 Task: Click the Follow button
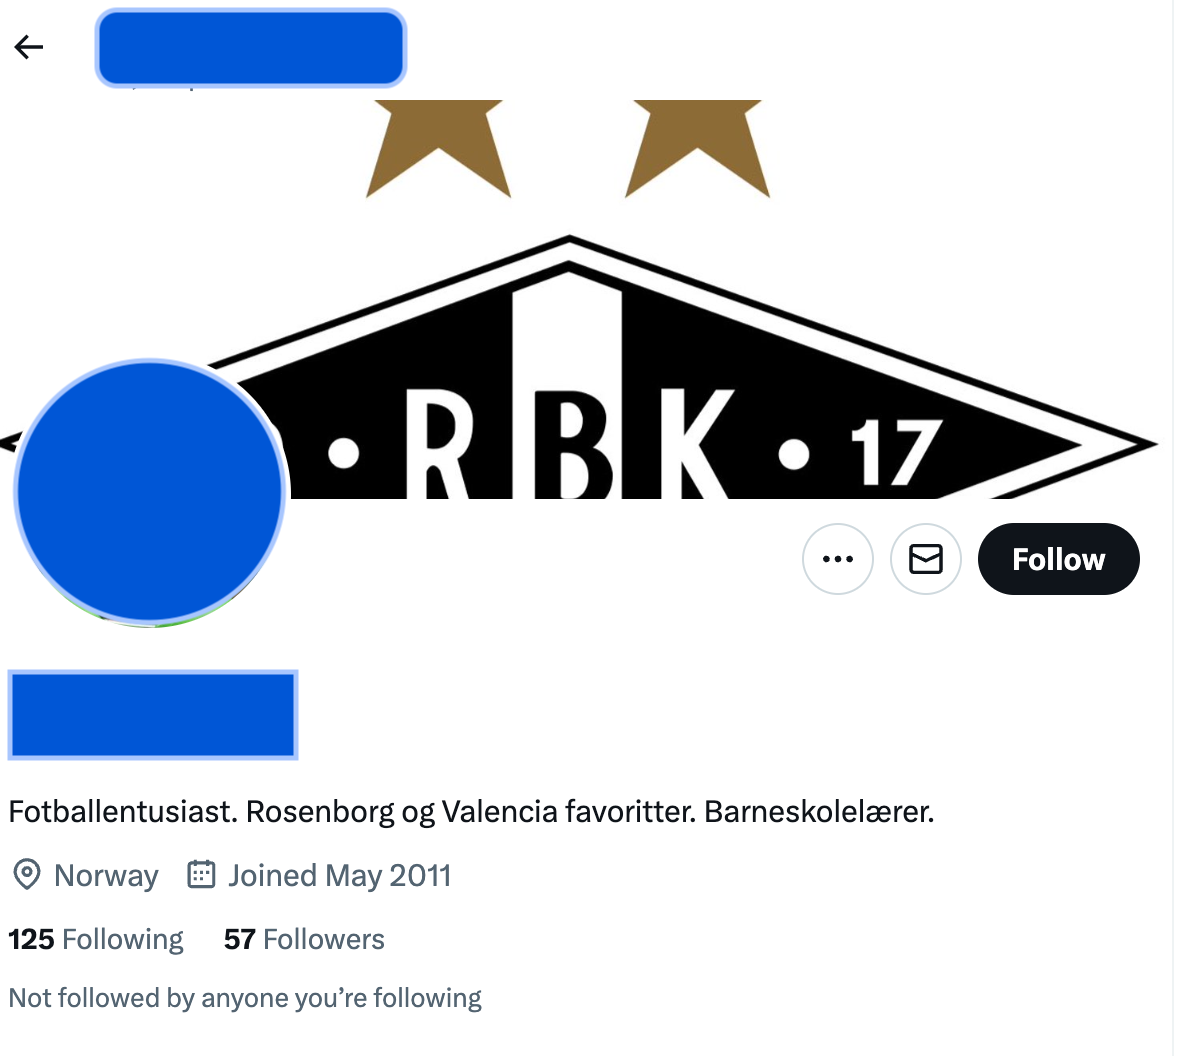pyautogui.click(x=1058, y=559)
